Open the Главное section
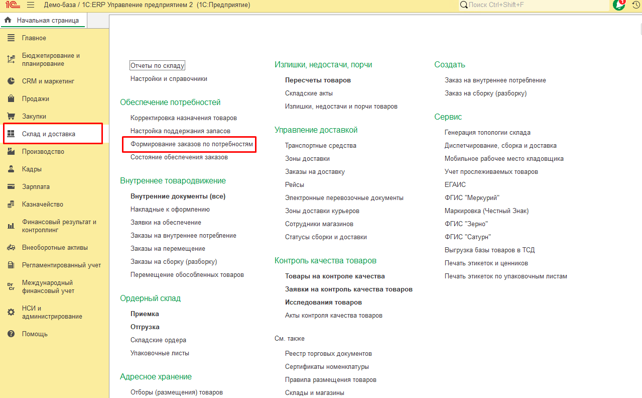This screenshot has height=398, width=642. click(x=34, y=38)
